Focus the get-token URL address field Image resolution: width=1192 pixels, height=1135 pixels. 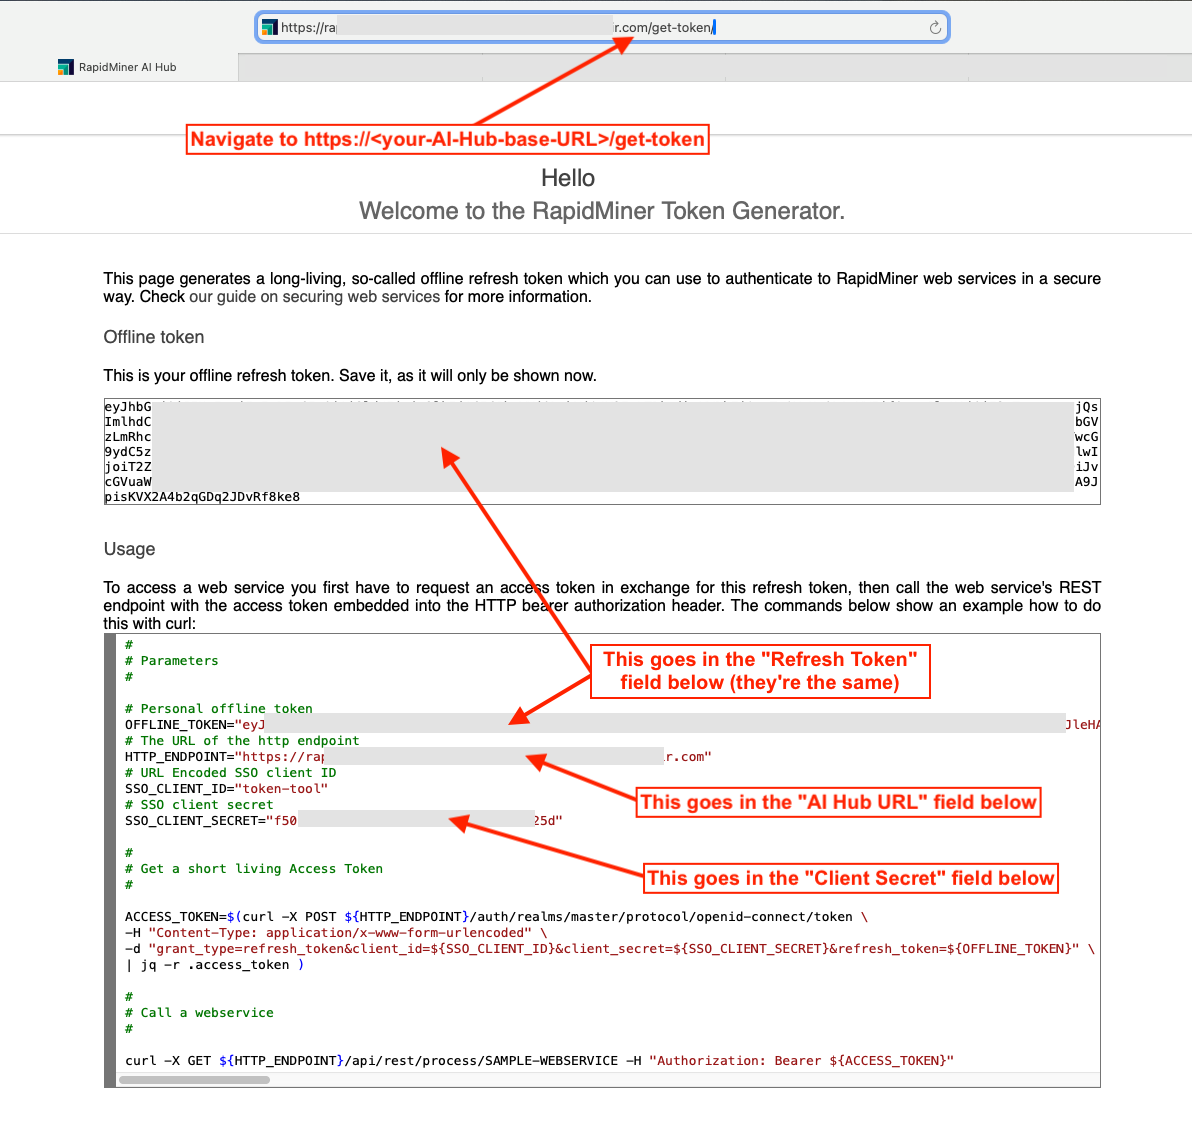coord(600,28)
